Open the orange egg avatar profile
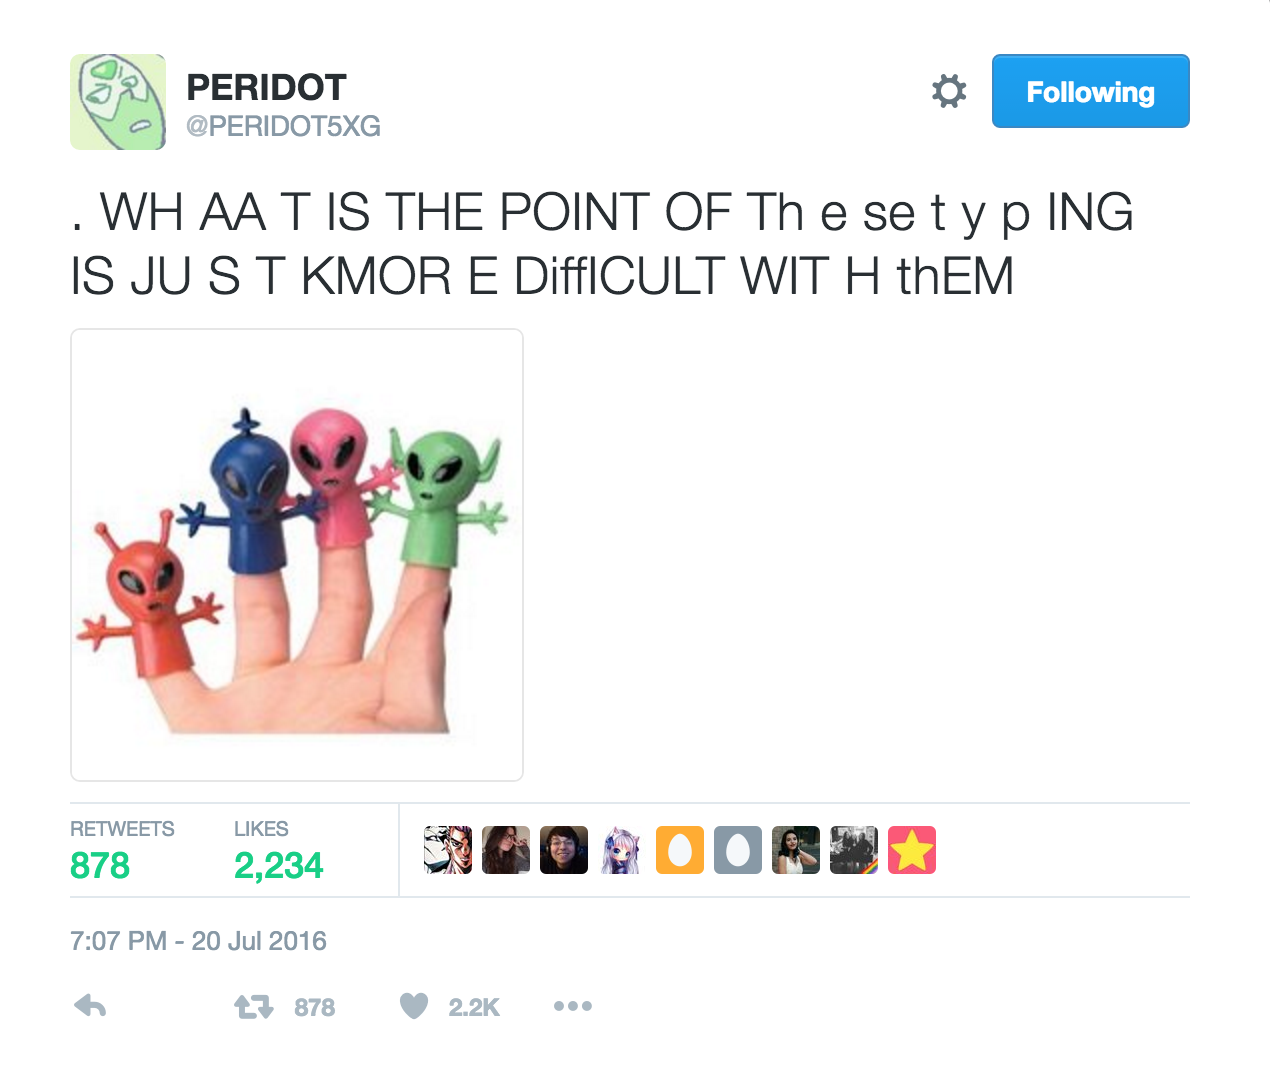The image size is (1270, 1086). pyautogui.click(x=680, y=850)
